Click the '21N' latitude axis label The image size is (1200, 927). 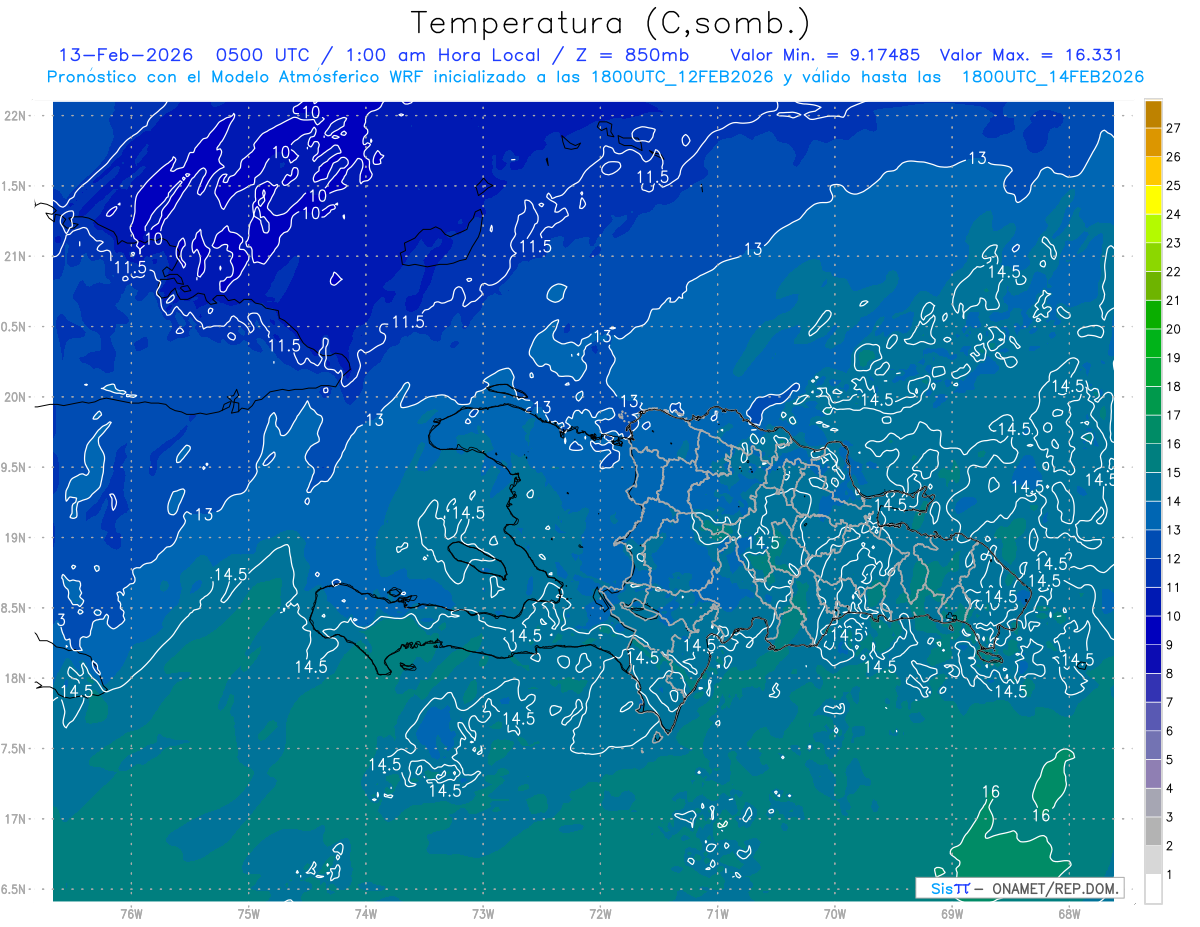(14, 256)
